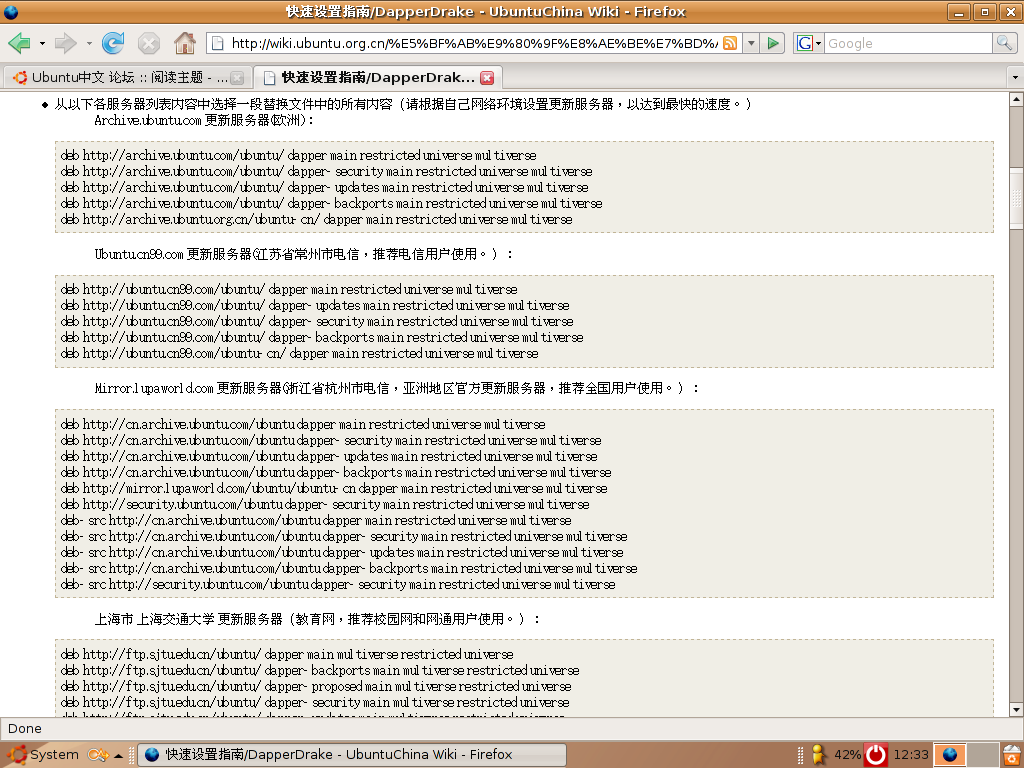Click the magnifier search button

click(x=1004, y=44)
